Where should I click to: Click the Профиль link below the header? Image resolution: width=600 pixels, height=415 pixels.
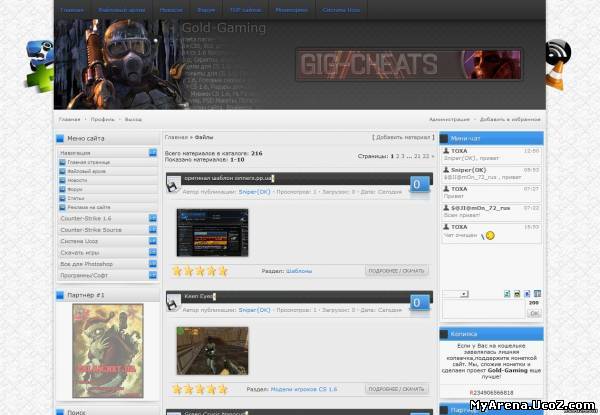click(103, 119)
